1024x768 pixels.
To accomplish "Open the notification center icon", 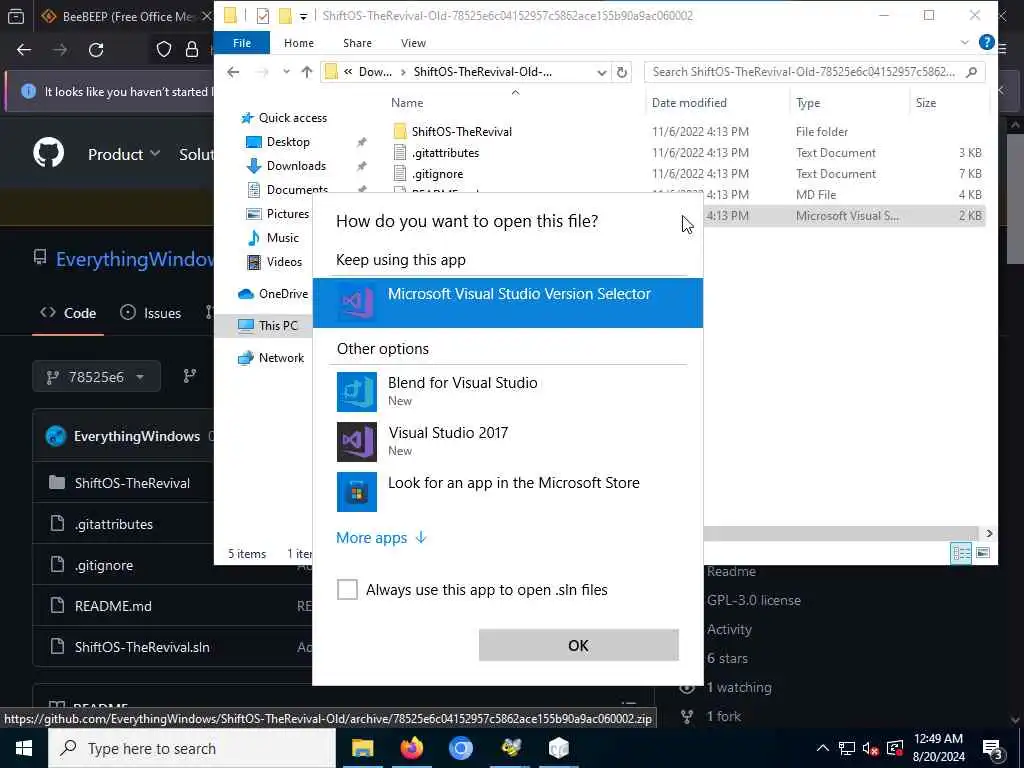I will click(992, 749).
